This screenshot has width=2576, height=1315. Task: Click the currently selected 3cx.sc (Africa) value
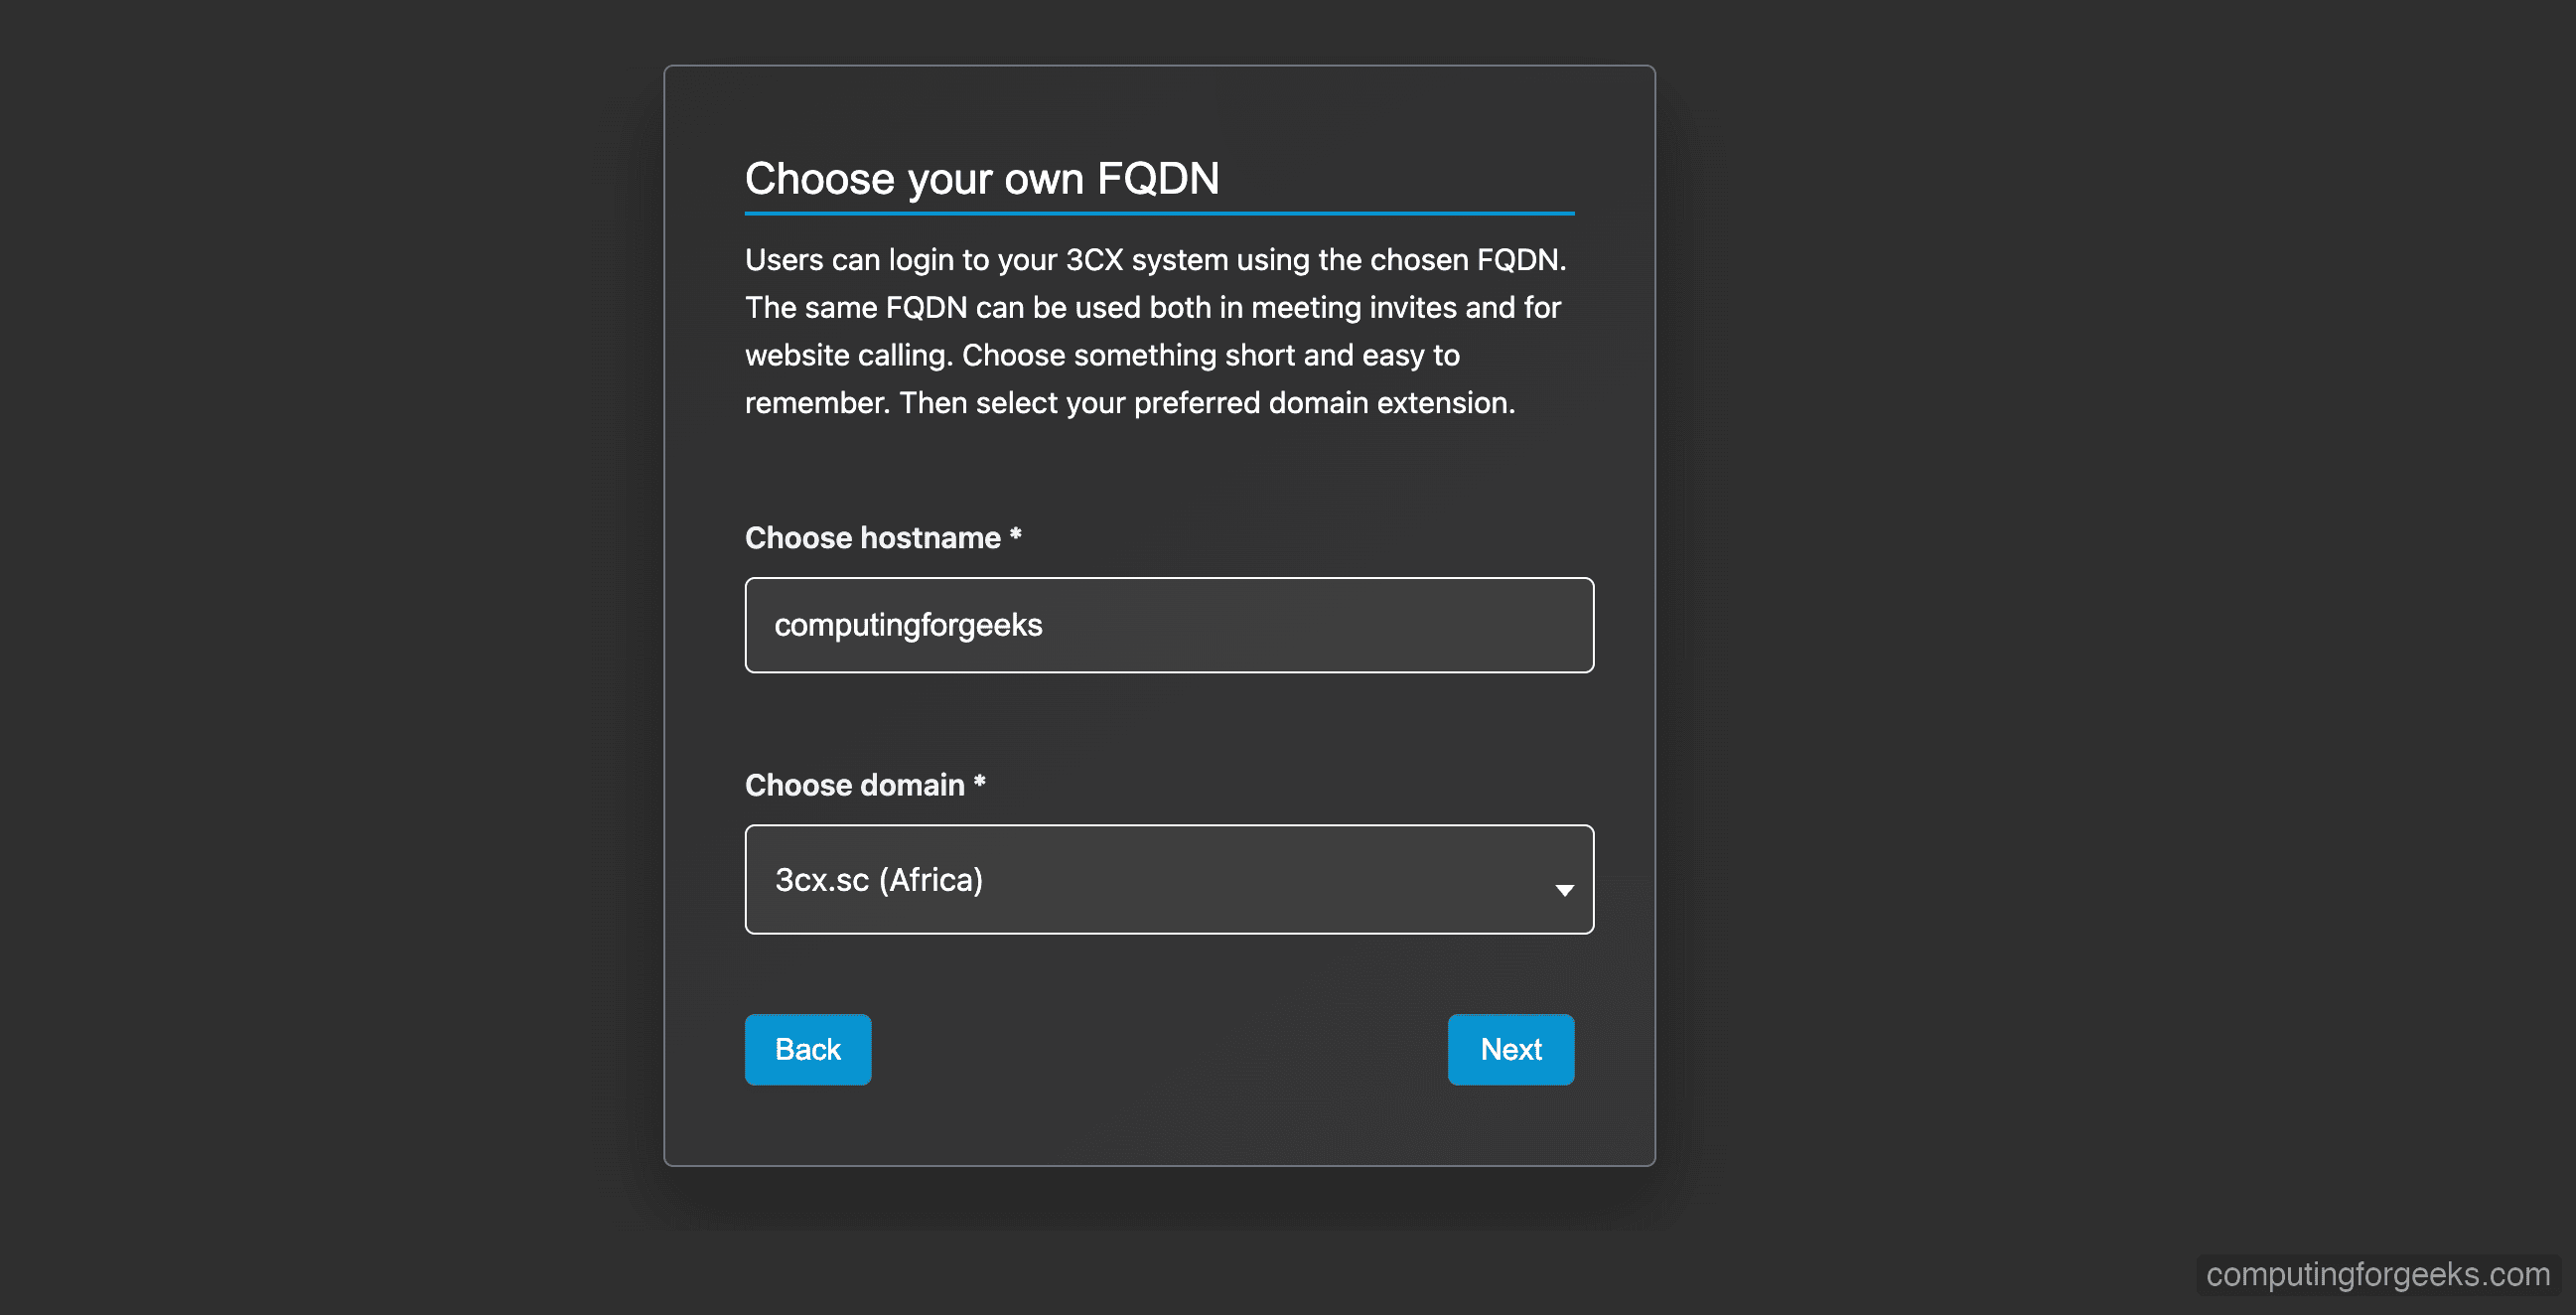click(x=878, y=880)
